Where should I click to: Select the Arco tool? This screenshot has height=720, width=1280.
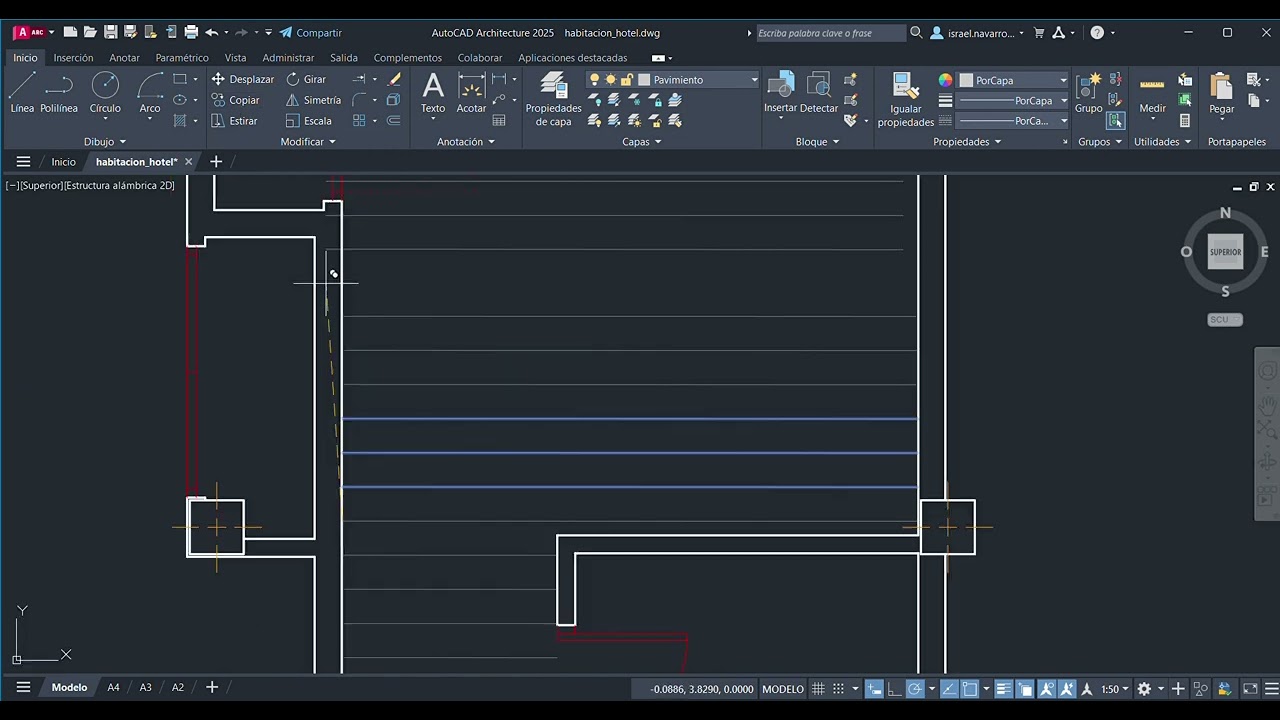[x=150, y=93]
